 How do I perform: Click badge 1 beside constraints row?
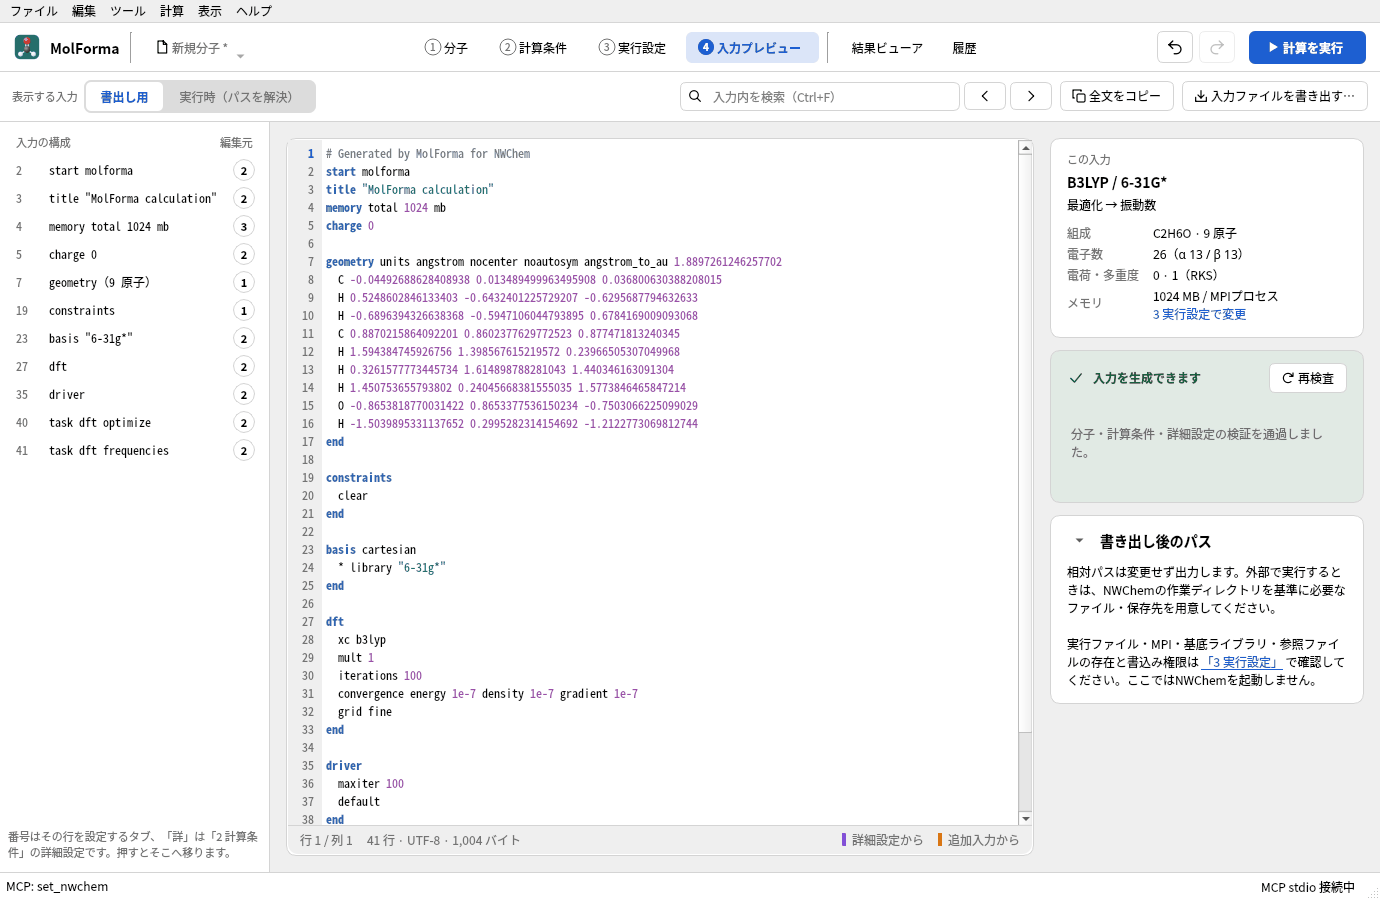[x=243, y=311]
